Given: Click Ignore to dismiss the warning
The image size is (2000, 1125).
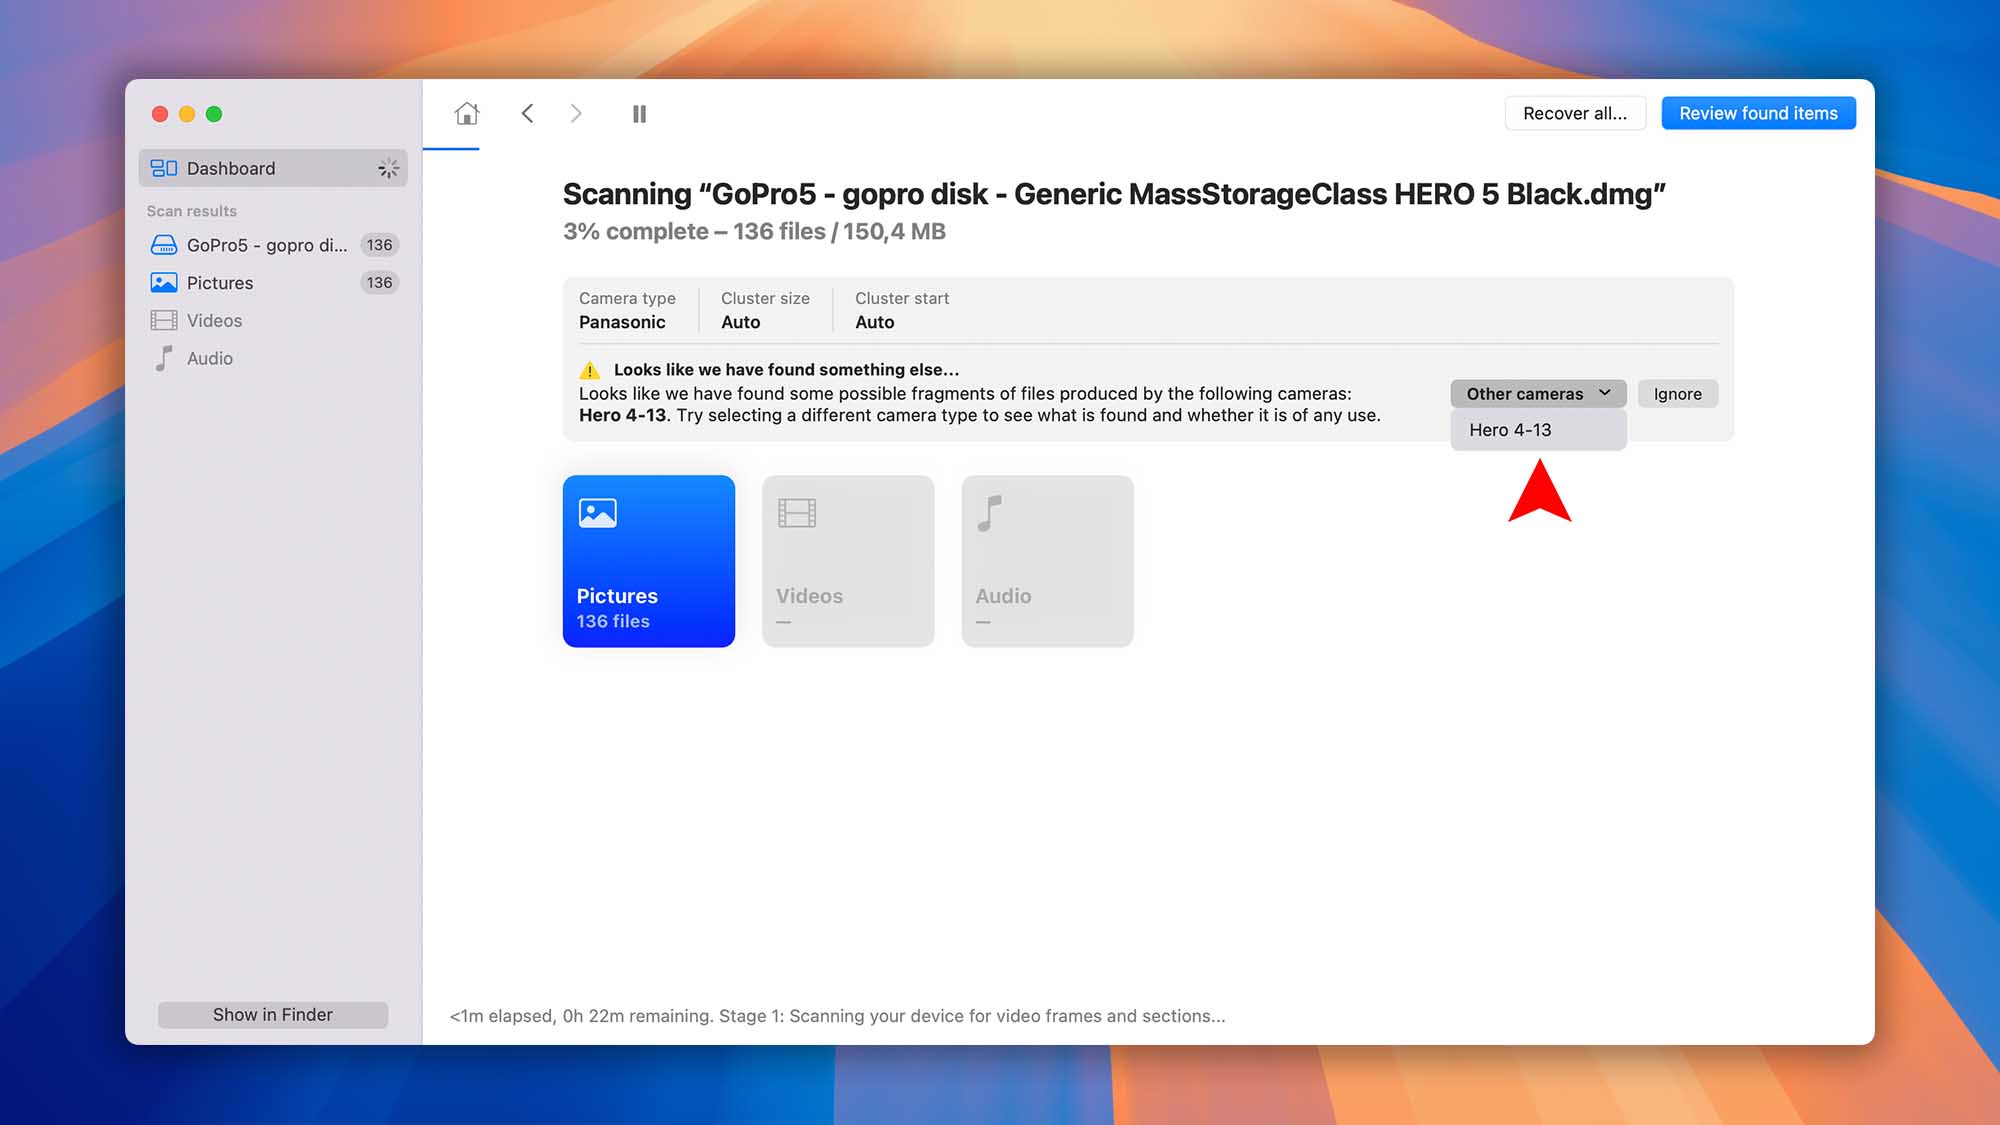Looking at the screenshot, I should coord(1677,394).
